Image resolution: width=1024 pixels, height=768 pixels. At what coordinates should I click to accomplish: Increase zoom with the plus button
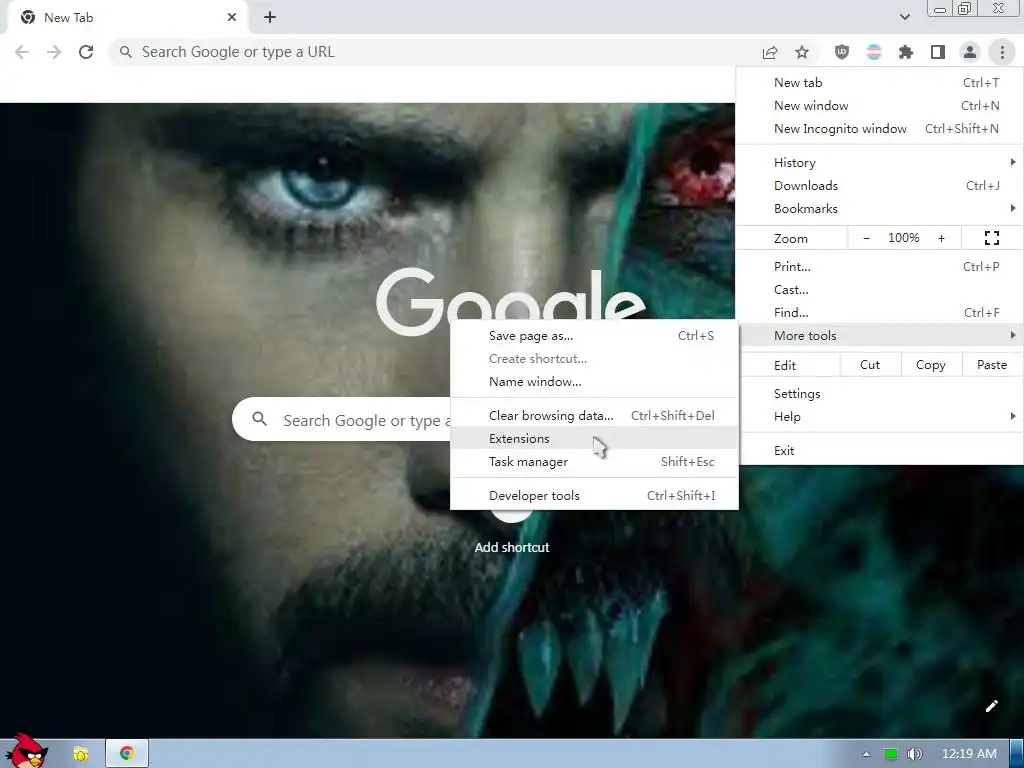coord(941,238)
